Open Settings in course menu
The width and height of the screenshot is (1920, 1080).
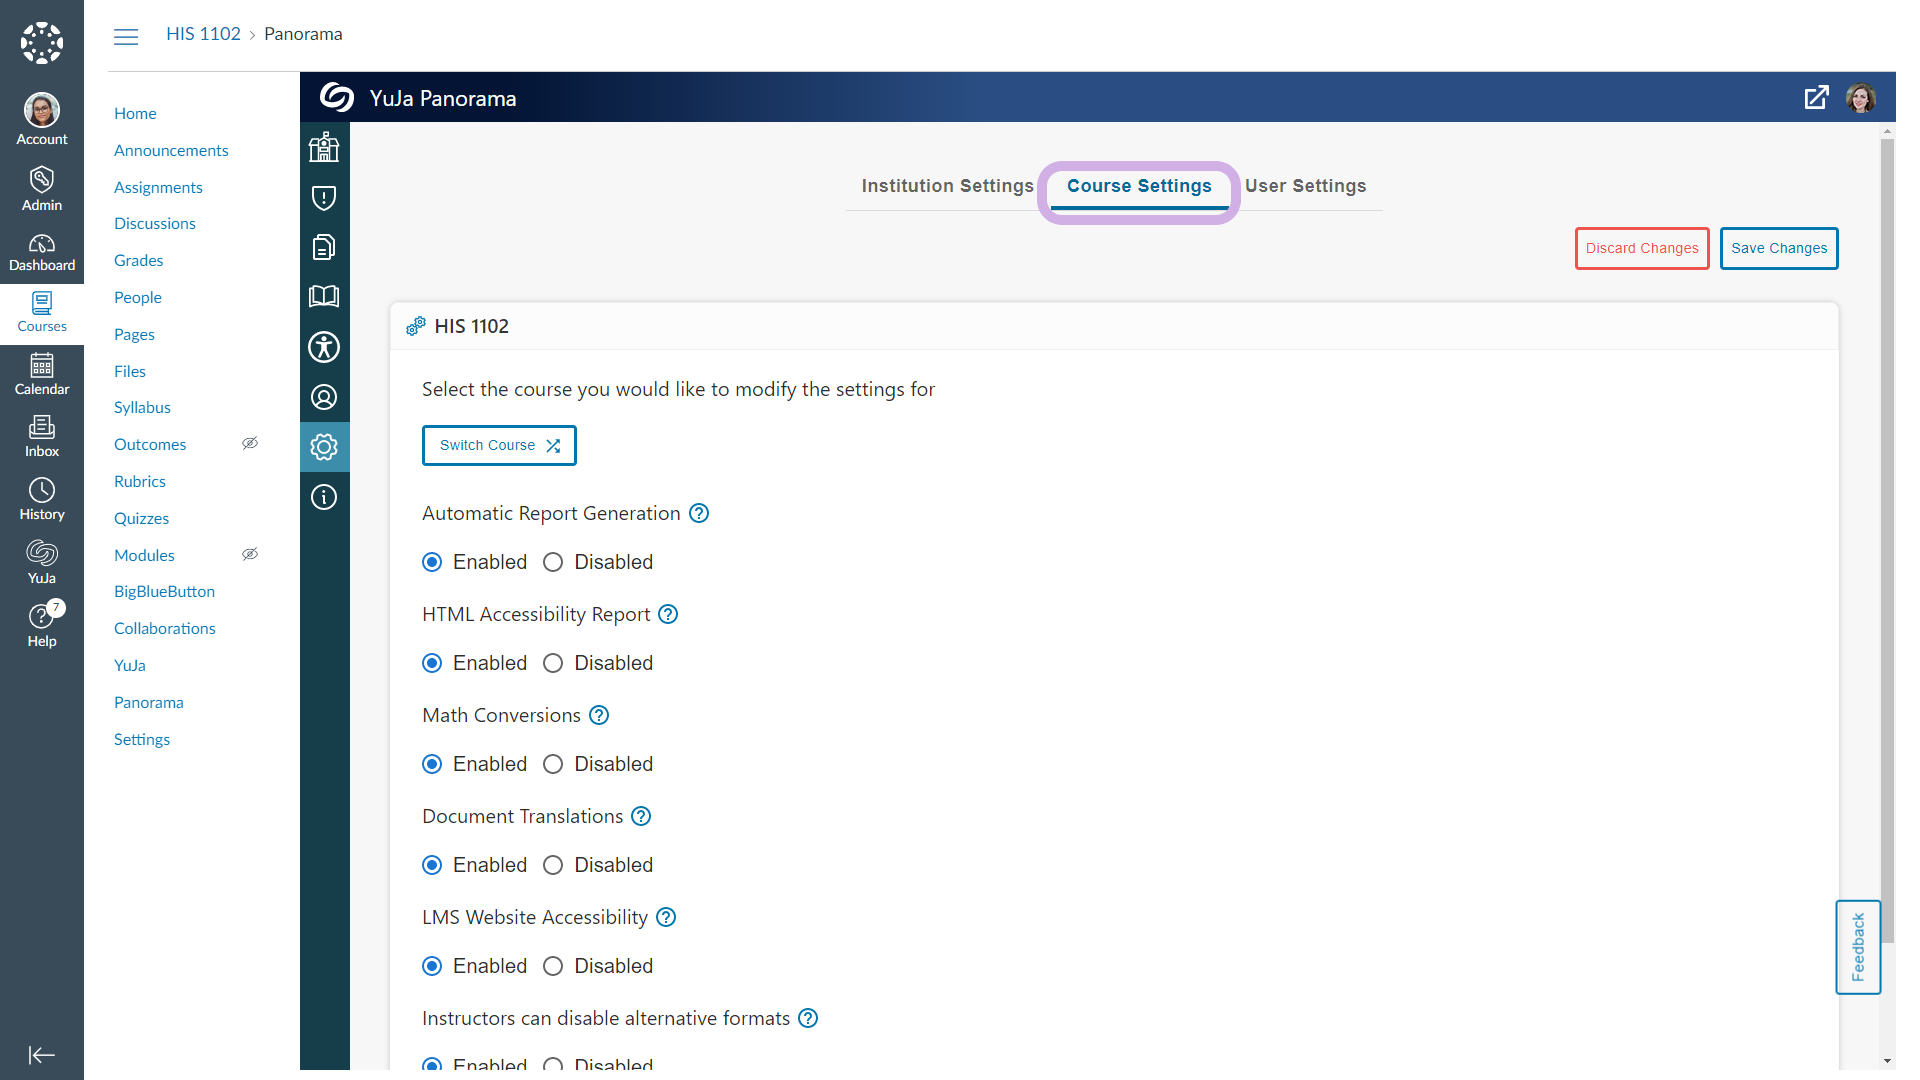coord(142,739)
